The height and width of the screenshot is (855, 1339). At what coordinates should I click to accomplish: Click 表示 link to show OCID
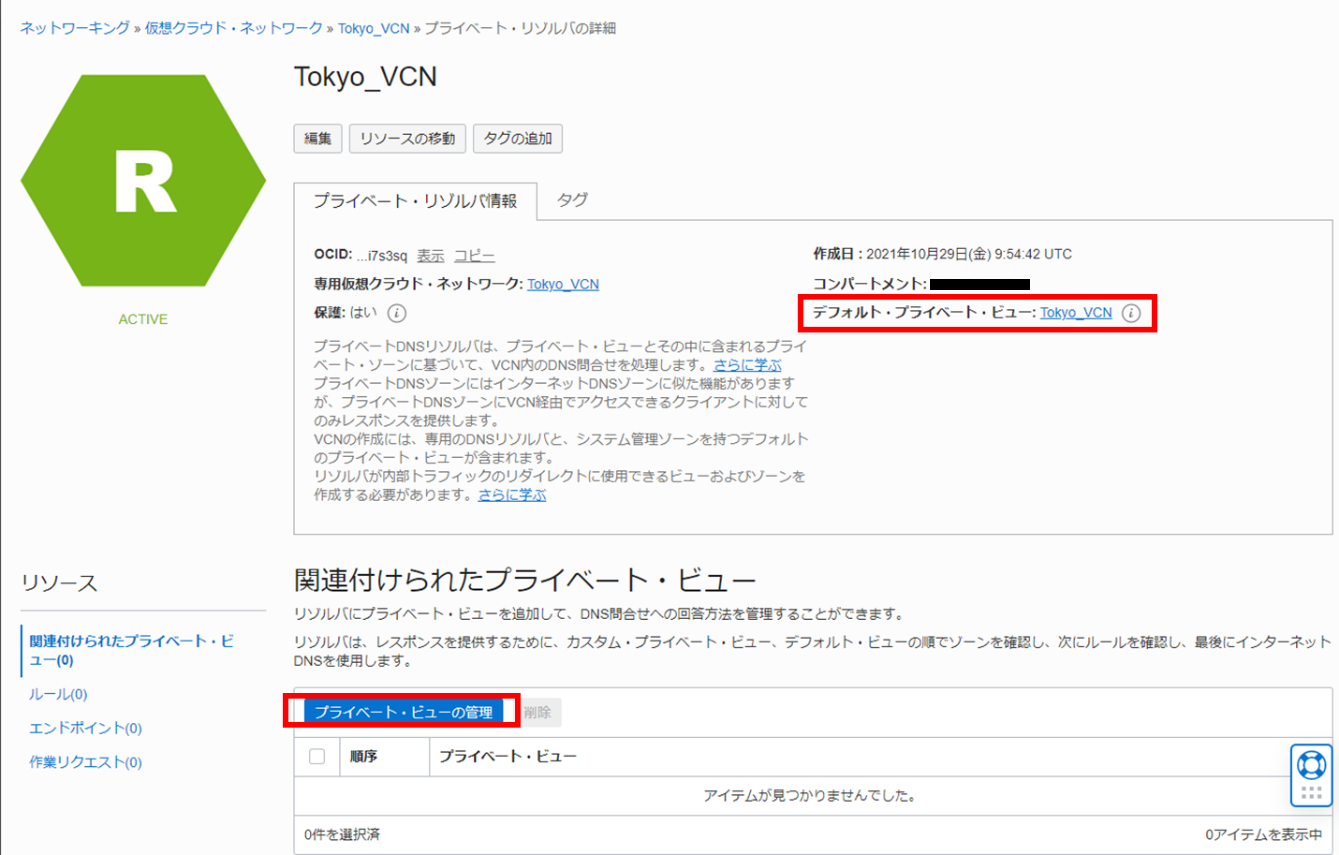pos(430,255)
